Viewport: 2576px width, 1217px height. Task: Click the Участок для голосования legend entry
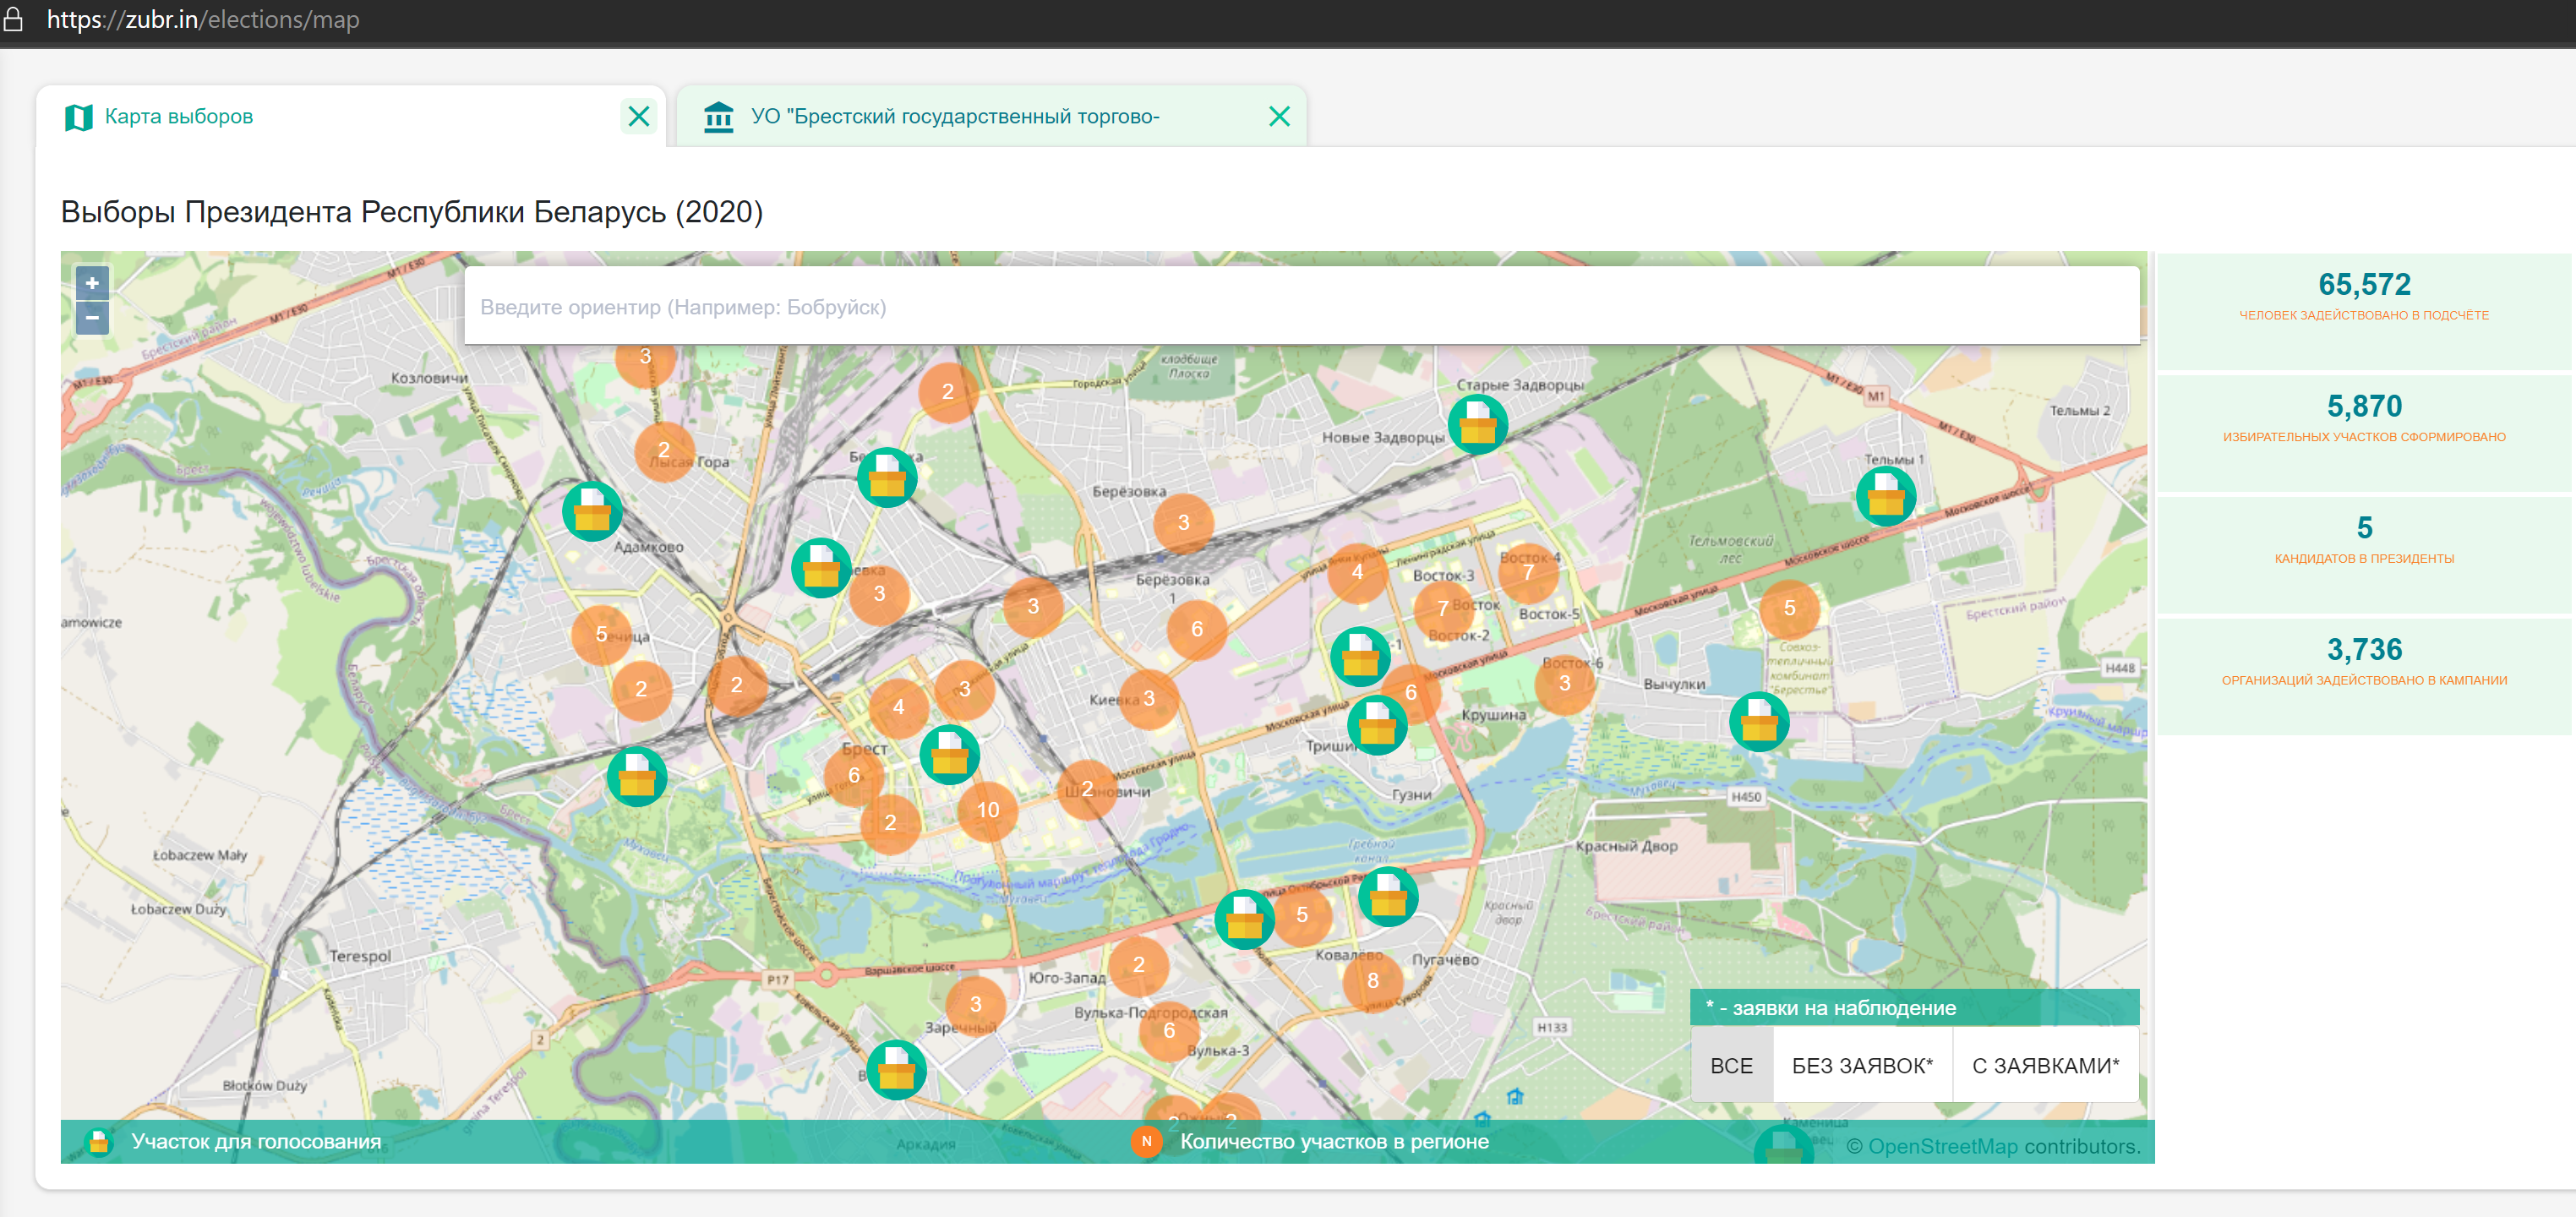(x=233, y=1141)
